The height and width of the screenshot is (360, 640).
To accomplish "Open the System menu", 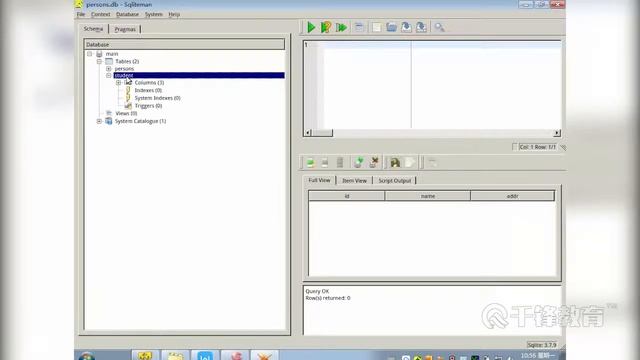I will click(x=153, y=14).
